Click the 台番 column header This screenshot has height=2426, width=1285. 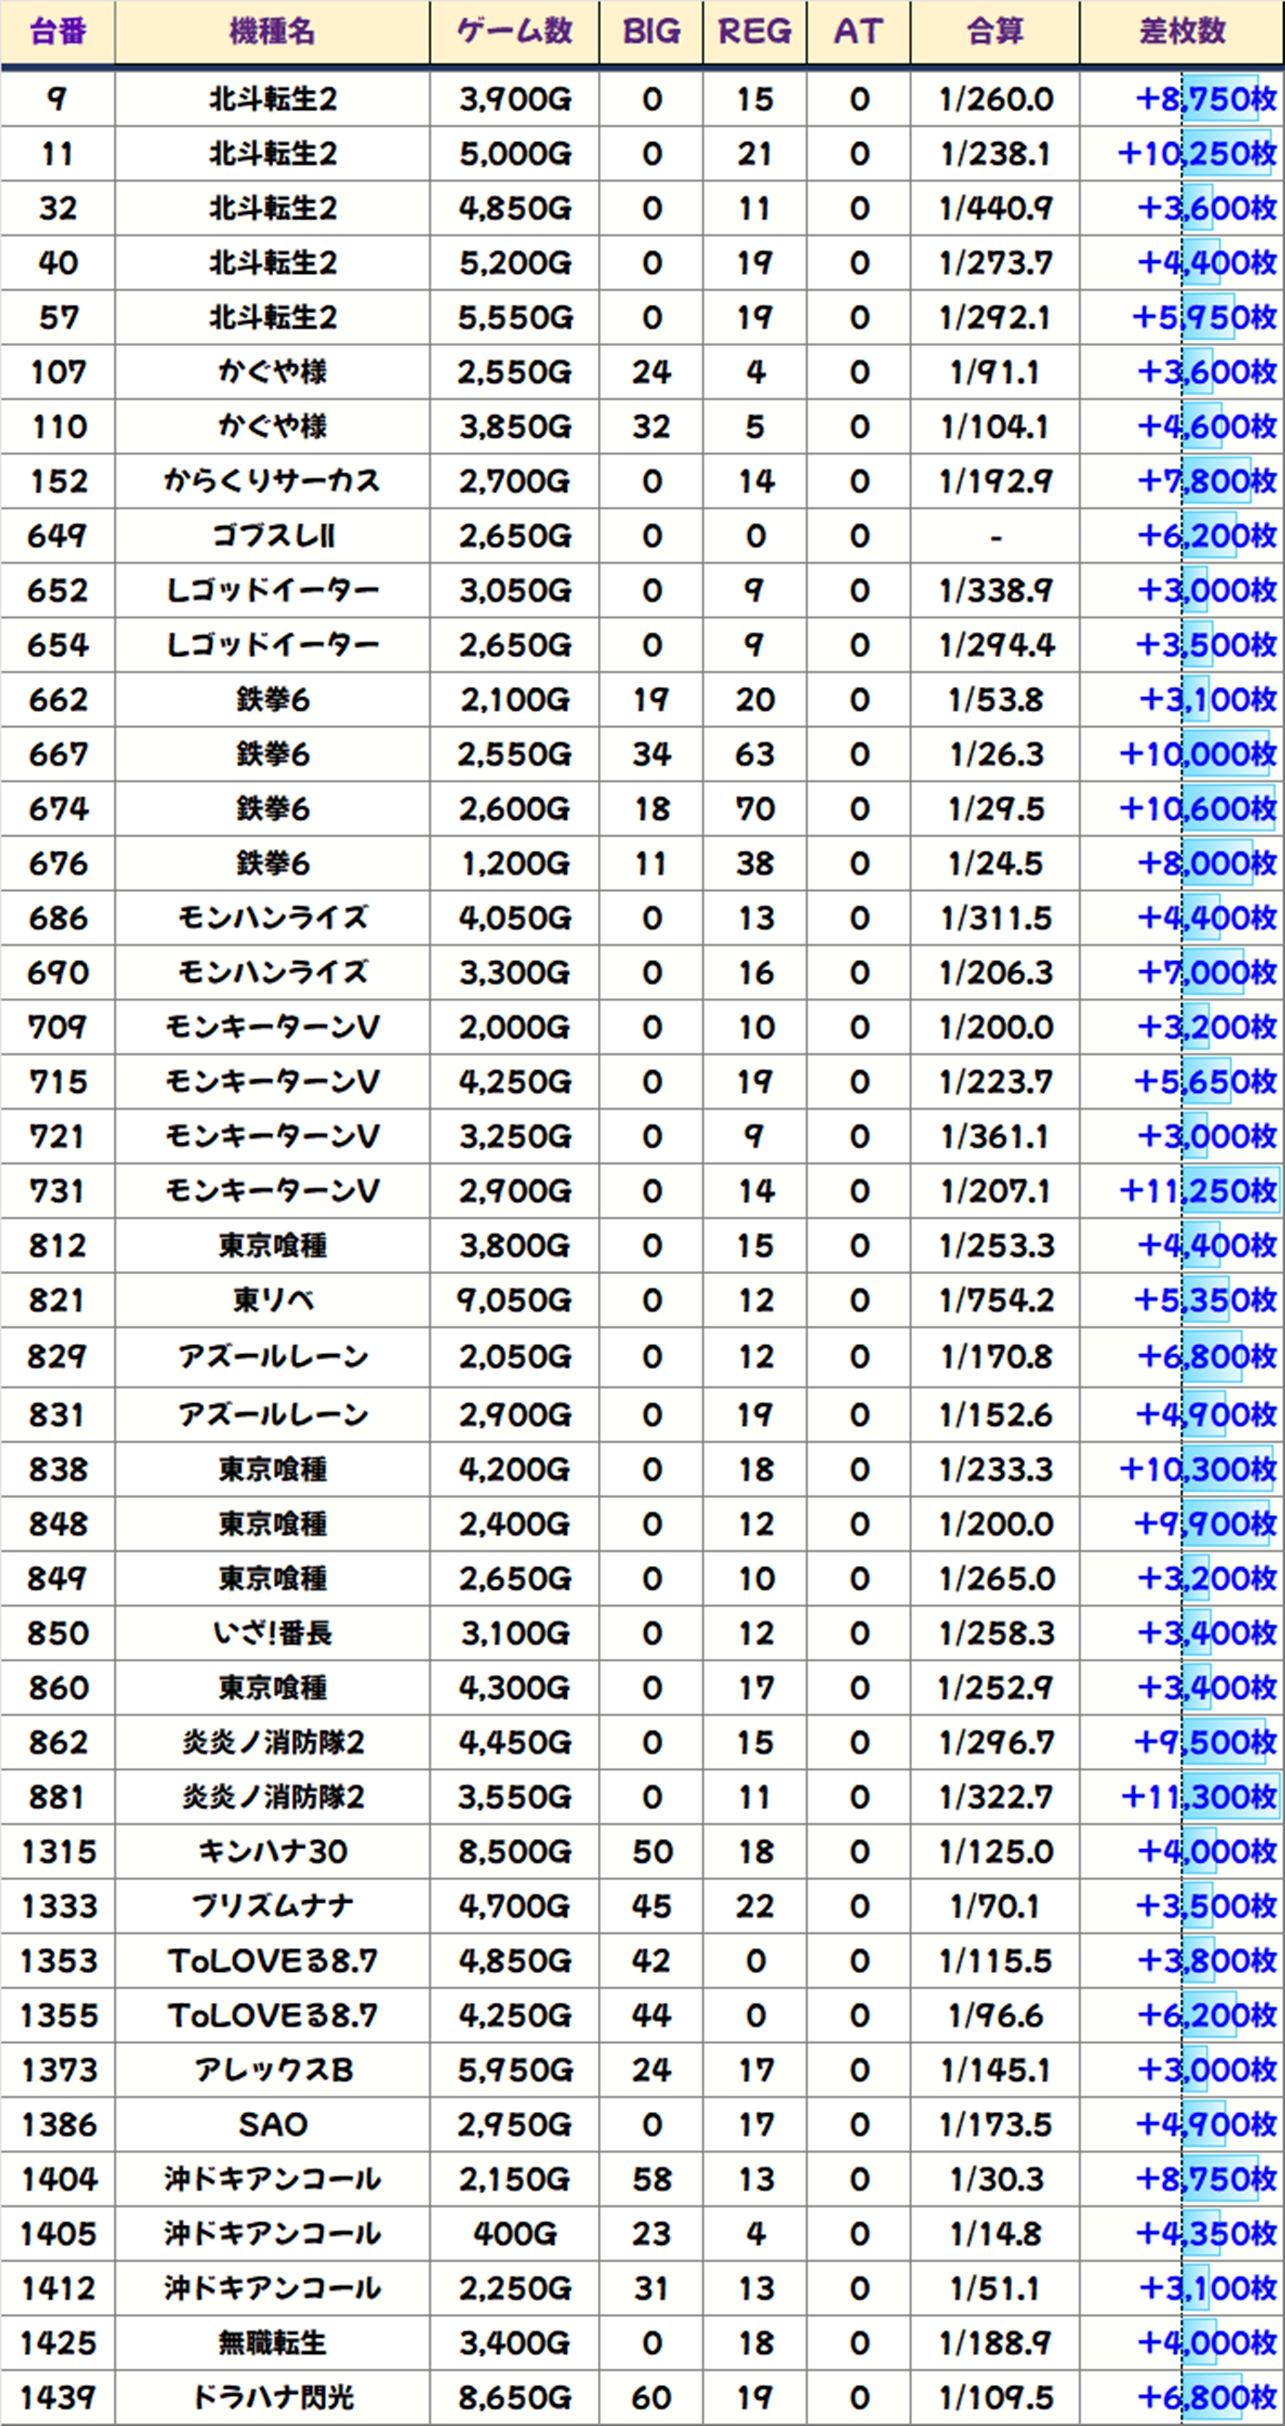click(x=58, y=32)
